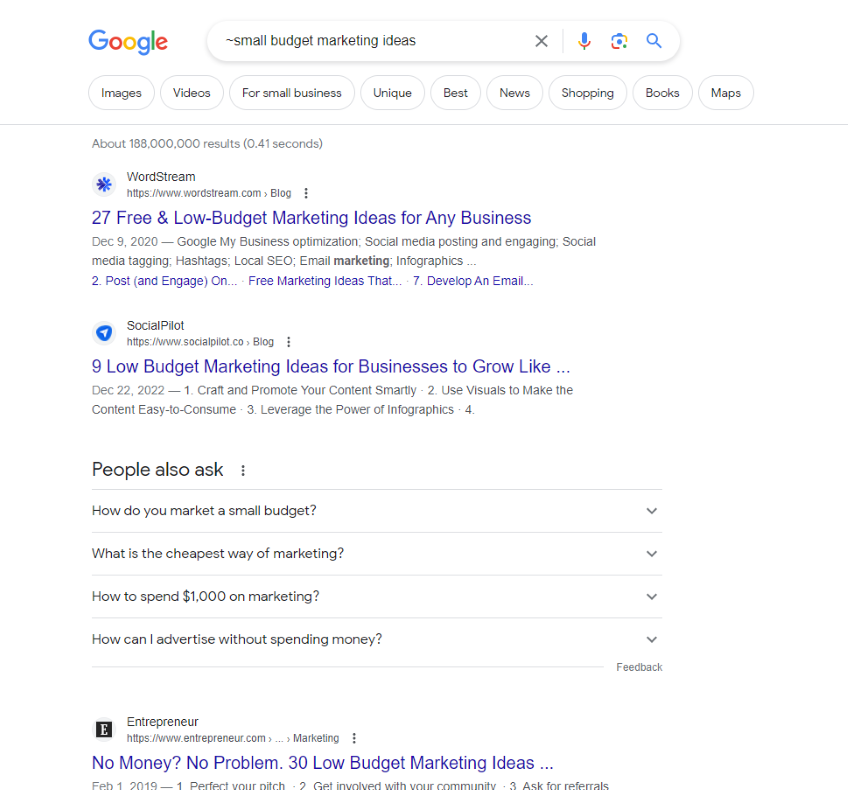Open People also ask options menu

click(x=243, y=470)
